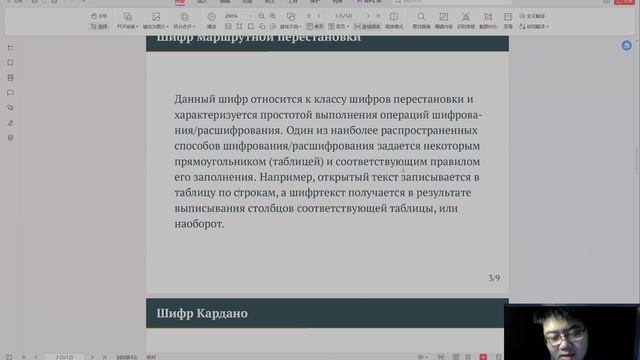Go to previous page in status bar
The image size is (640, 360).
[36, 357]
